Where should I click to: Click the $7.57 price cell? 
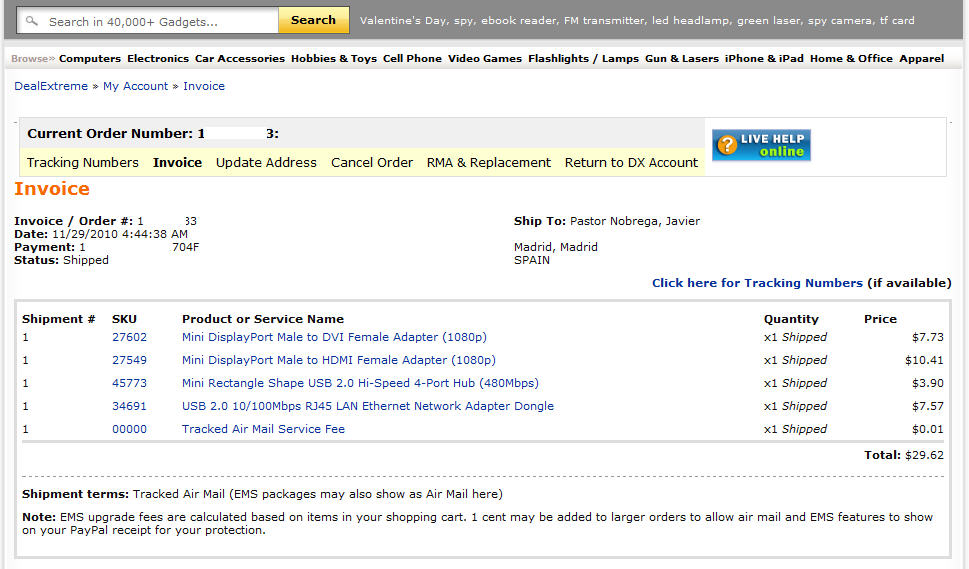[928, 406]
